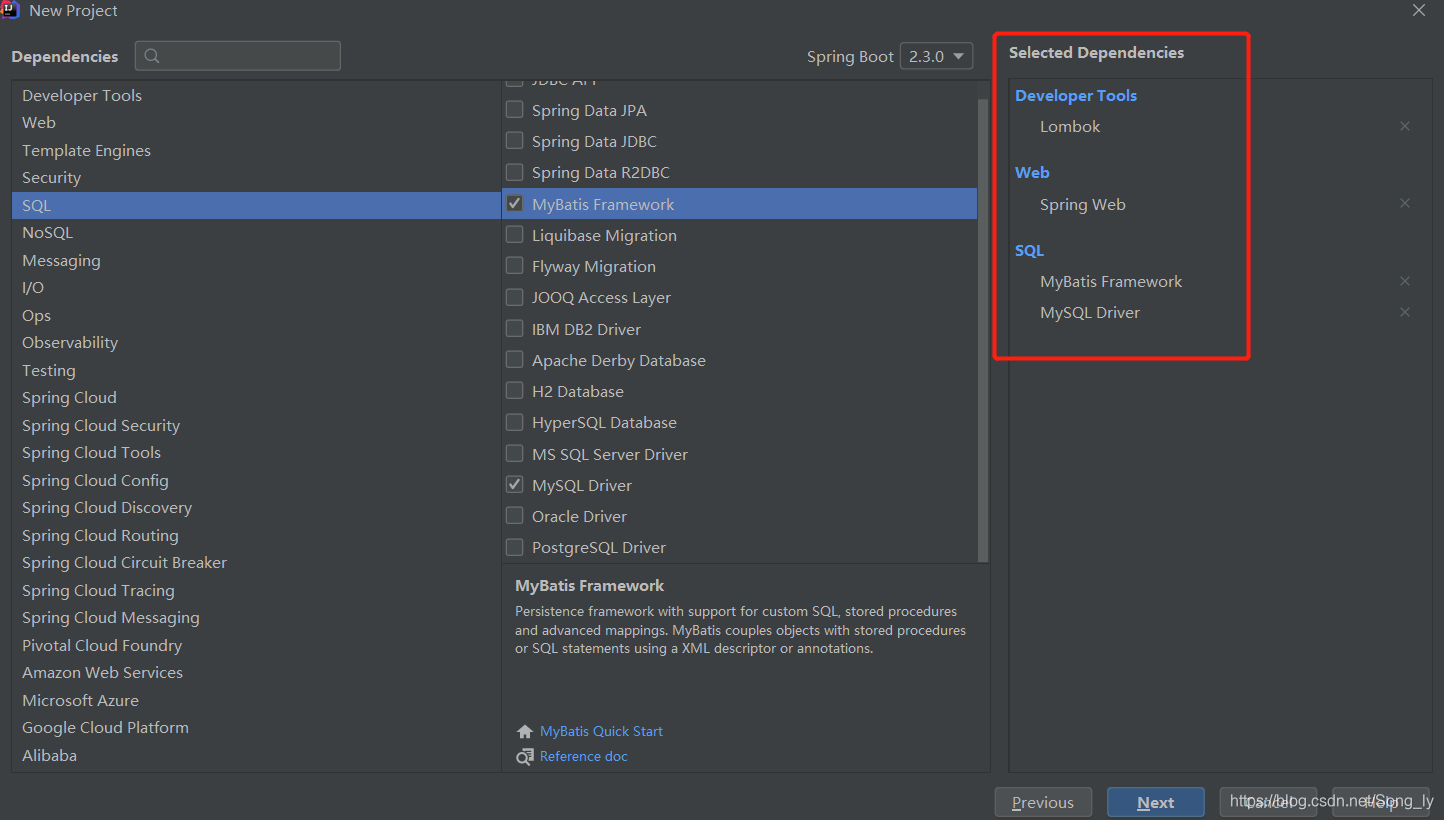The image size is (1444, 820).
Task: Check the MS SQL Server Driver checkbox
Action: point(514,453)
